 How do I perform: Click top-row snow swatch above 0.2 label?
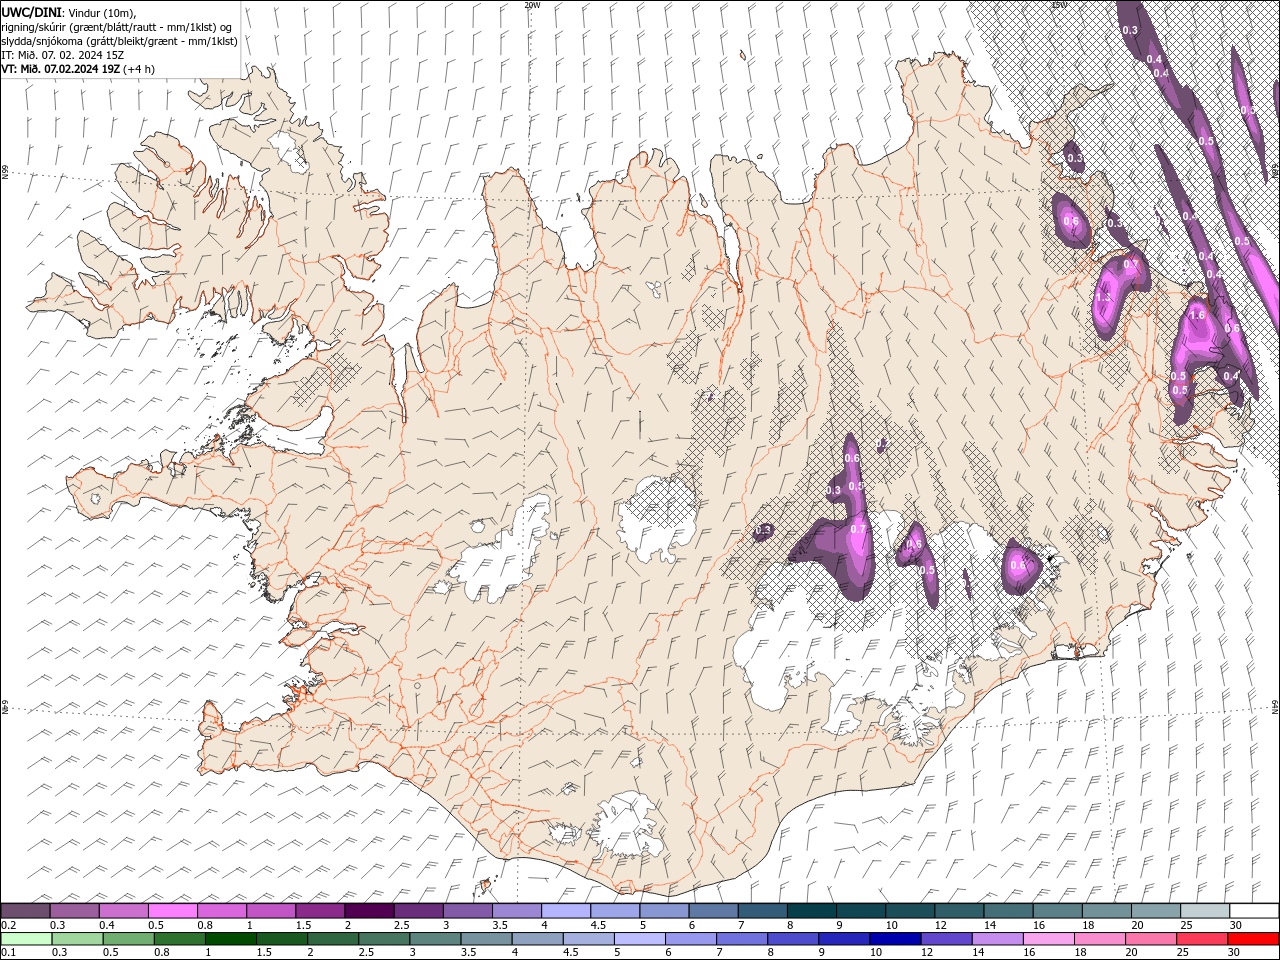click(x=25, y=911)
